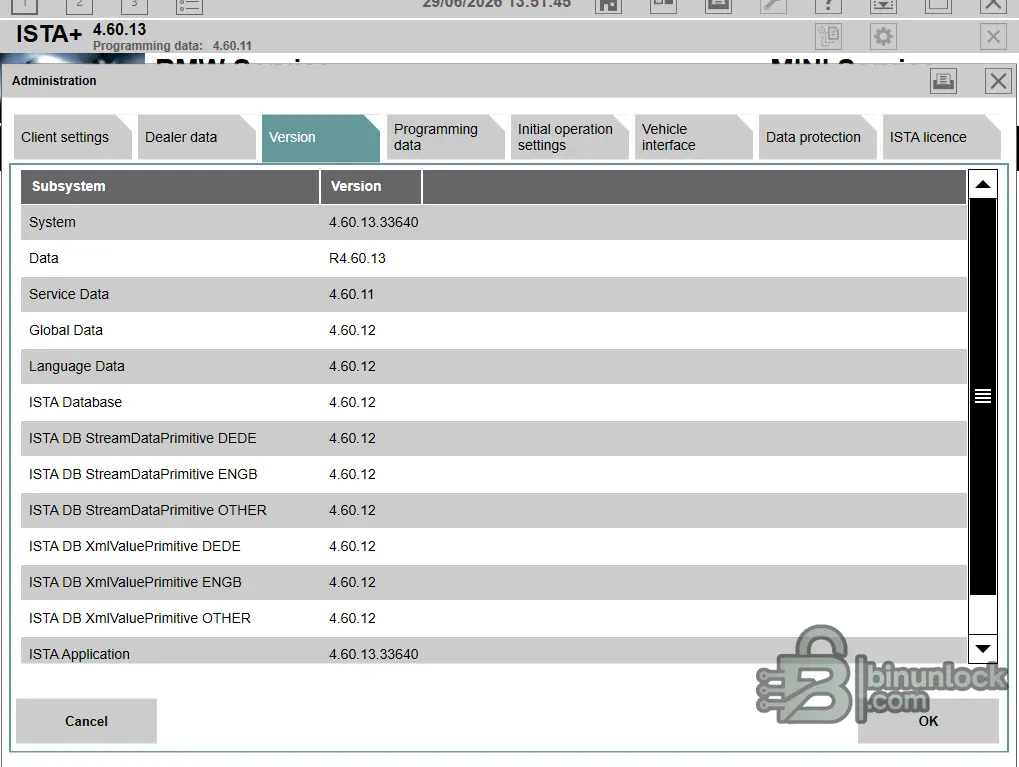The width and height of the screenshot is (1019, 767).
Task: Open the wrench tool icon in top bar
Action: tap(773, 5)
